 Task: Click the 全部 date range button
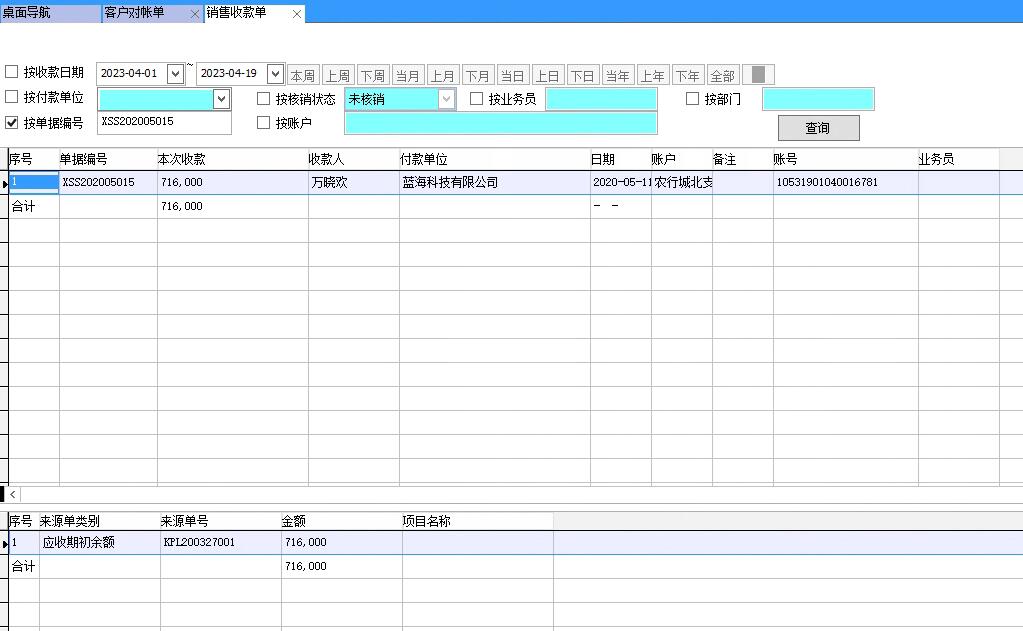point(722,73)
